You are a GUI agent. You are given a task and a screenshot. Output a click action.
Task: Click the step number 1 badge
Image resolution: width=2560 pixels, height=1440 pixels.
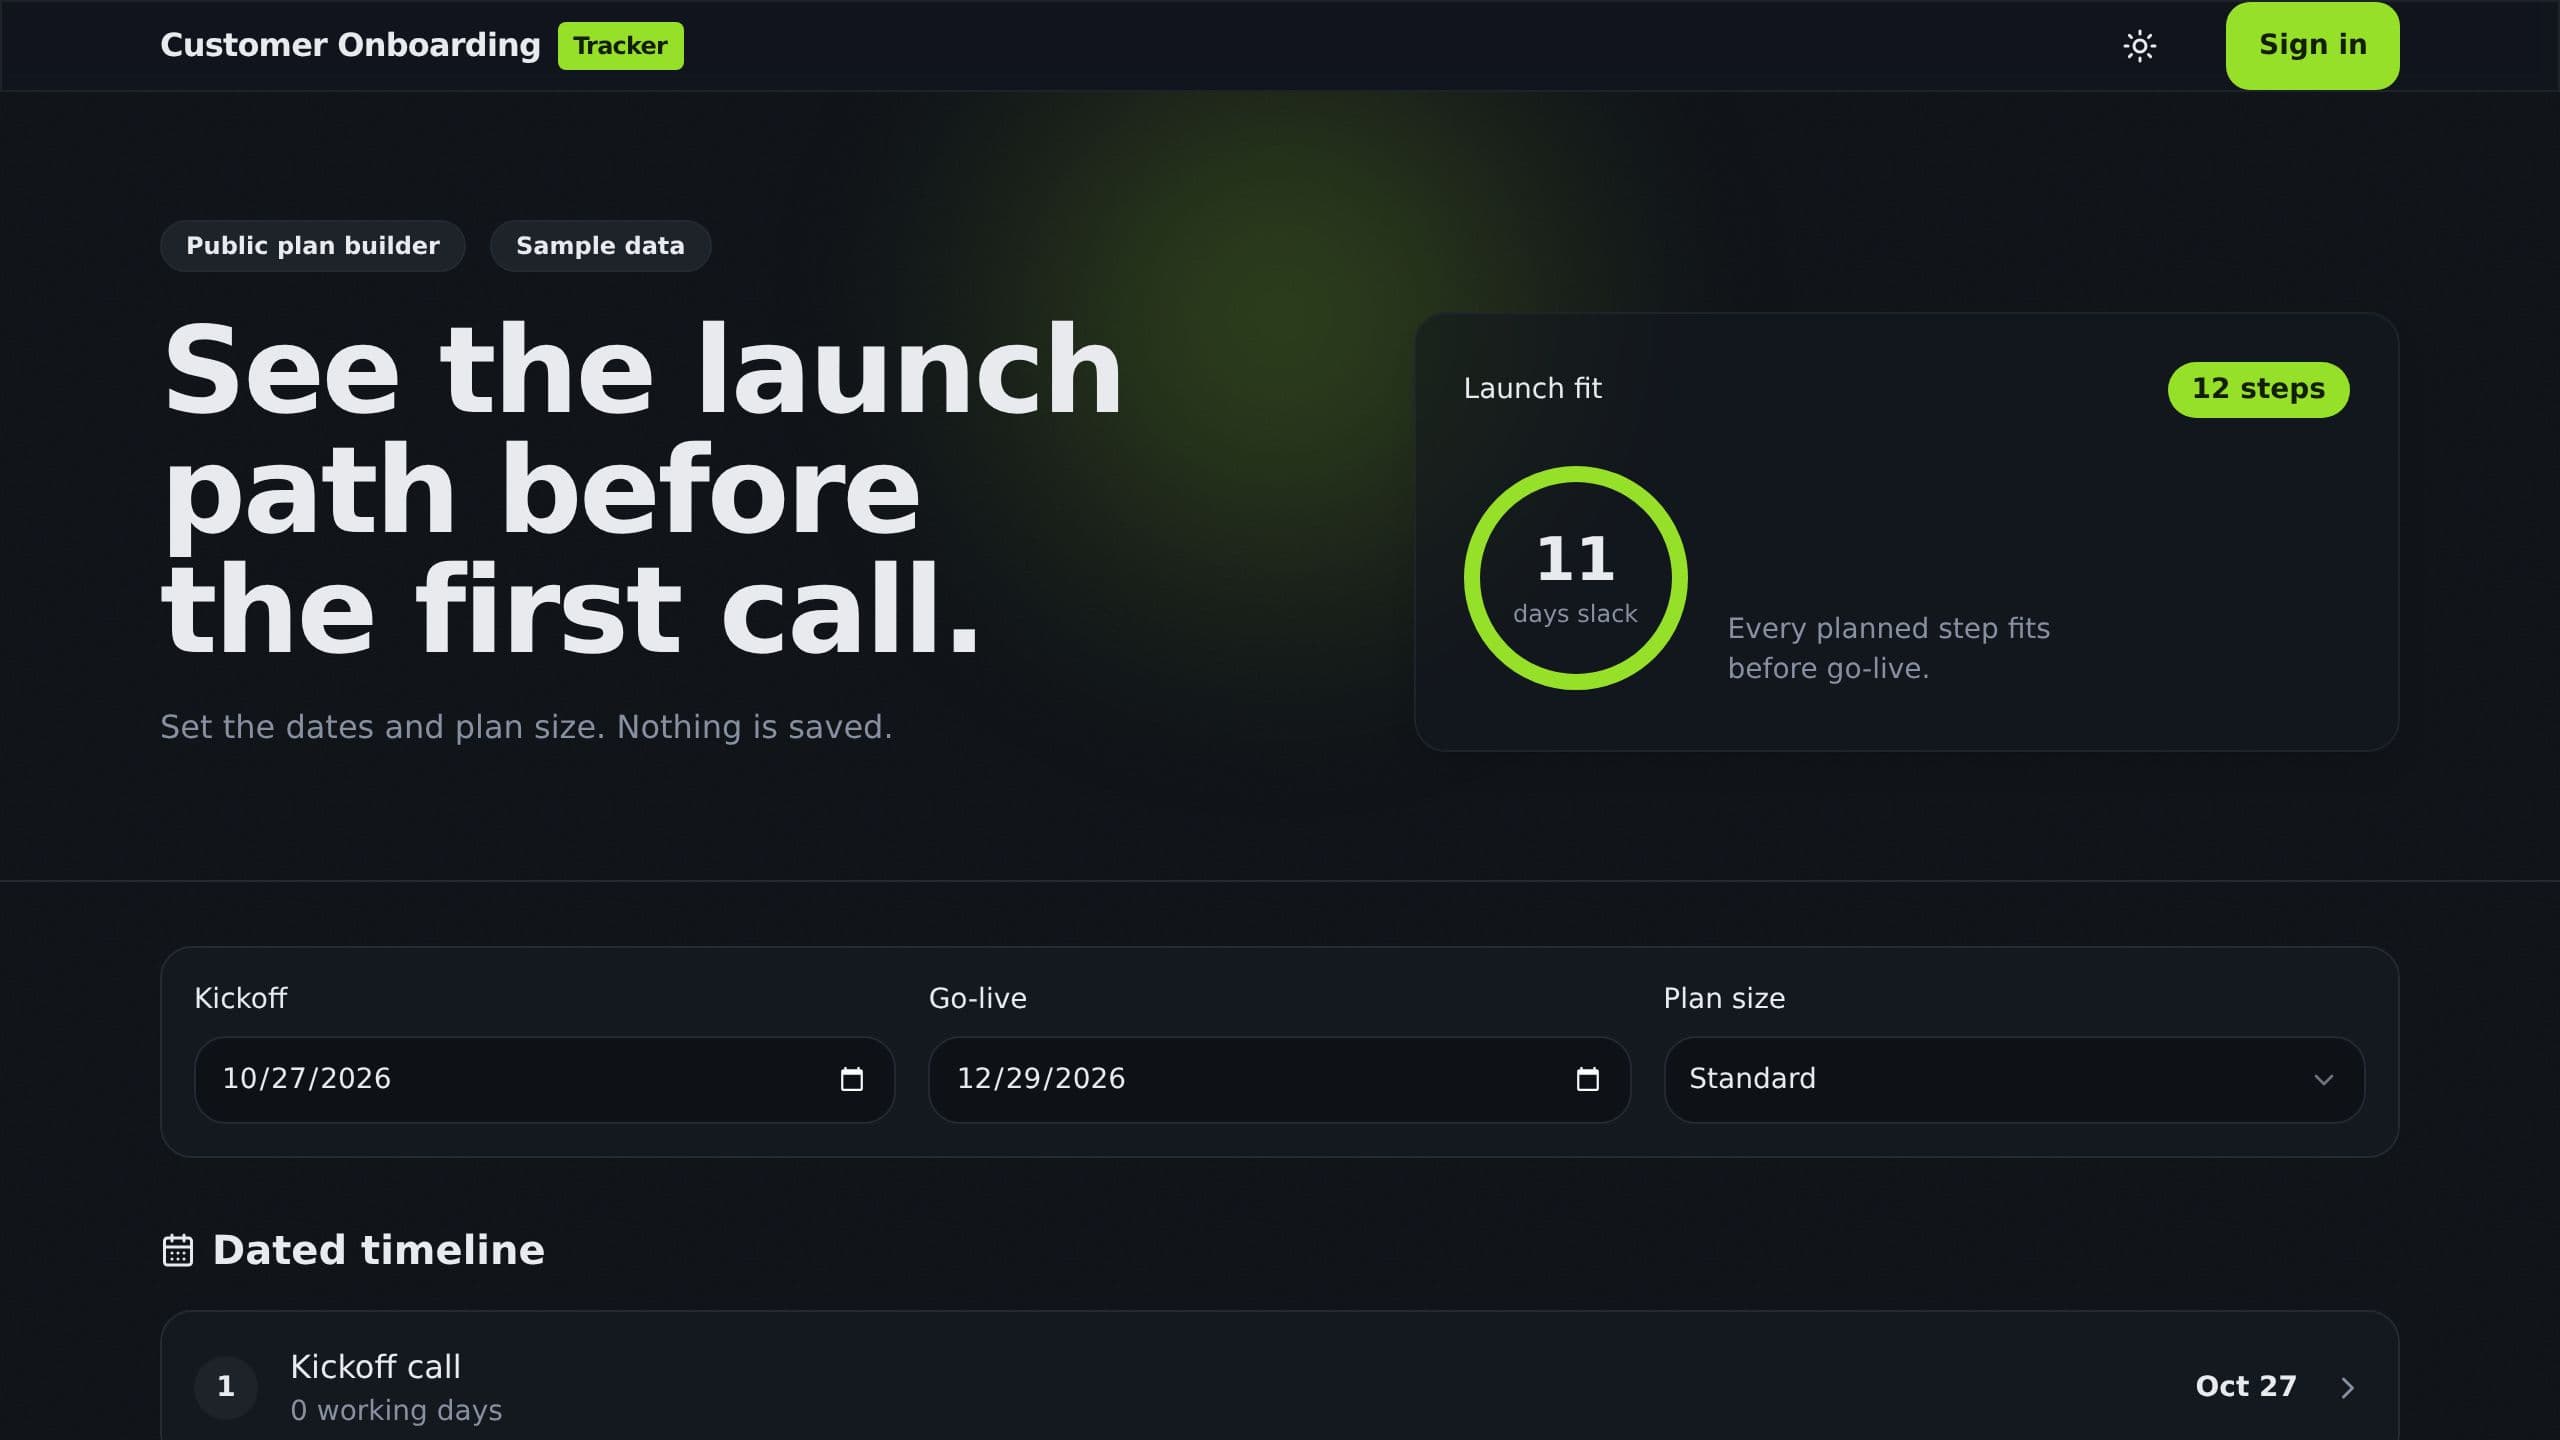click(x=226, y=1387)
